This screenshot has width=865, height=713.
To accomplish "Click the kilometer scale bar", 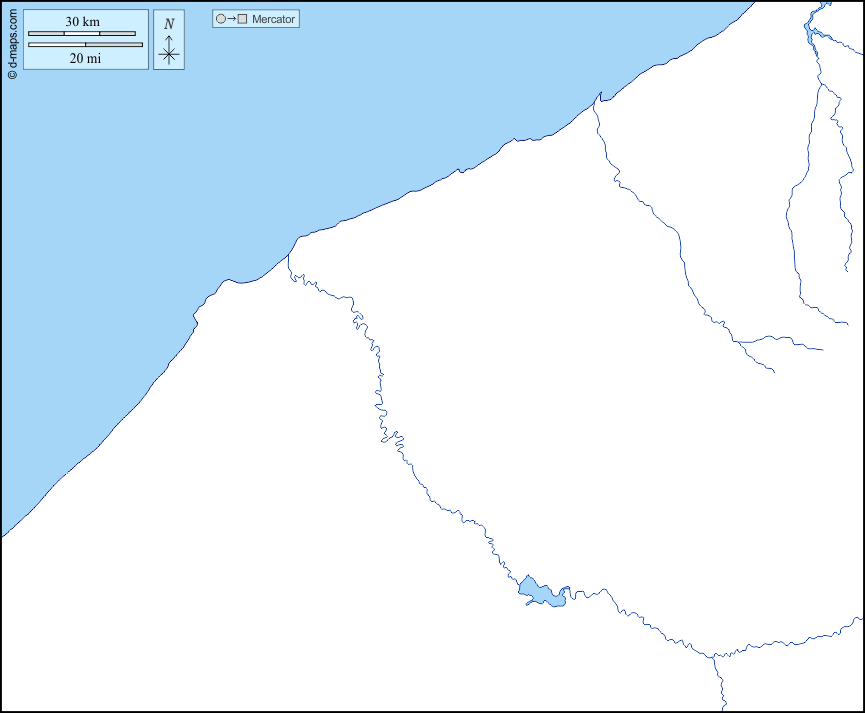I will click(x=82, y=34).
